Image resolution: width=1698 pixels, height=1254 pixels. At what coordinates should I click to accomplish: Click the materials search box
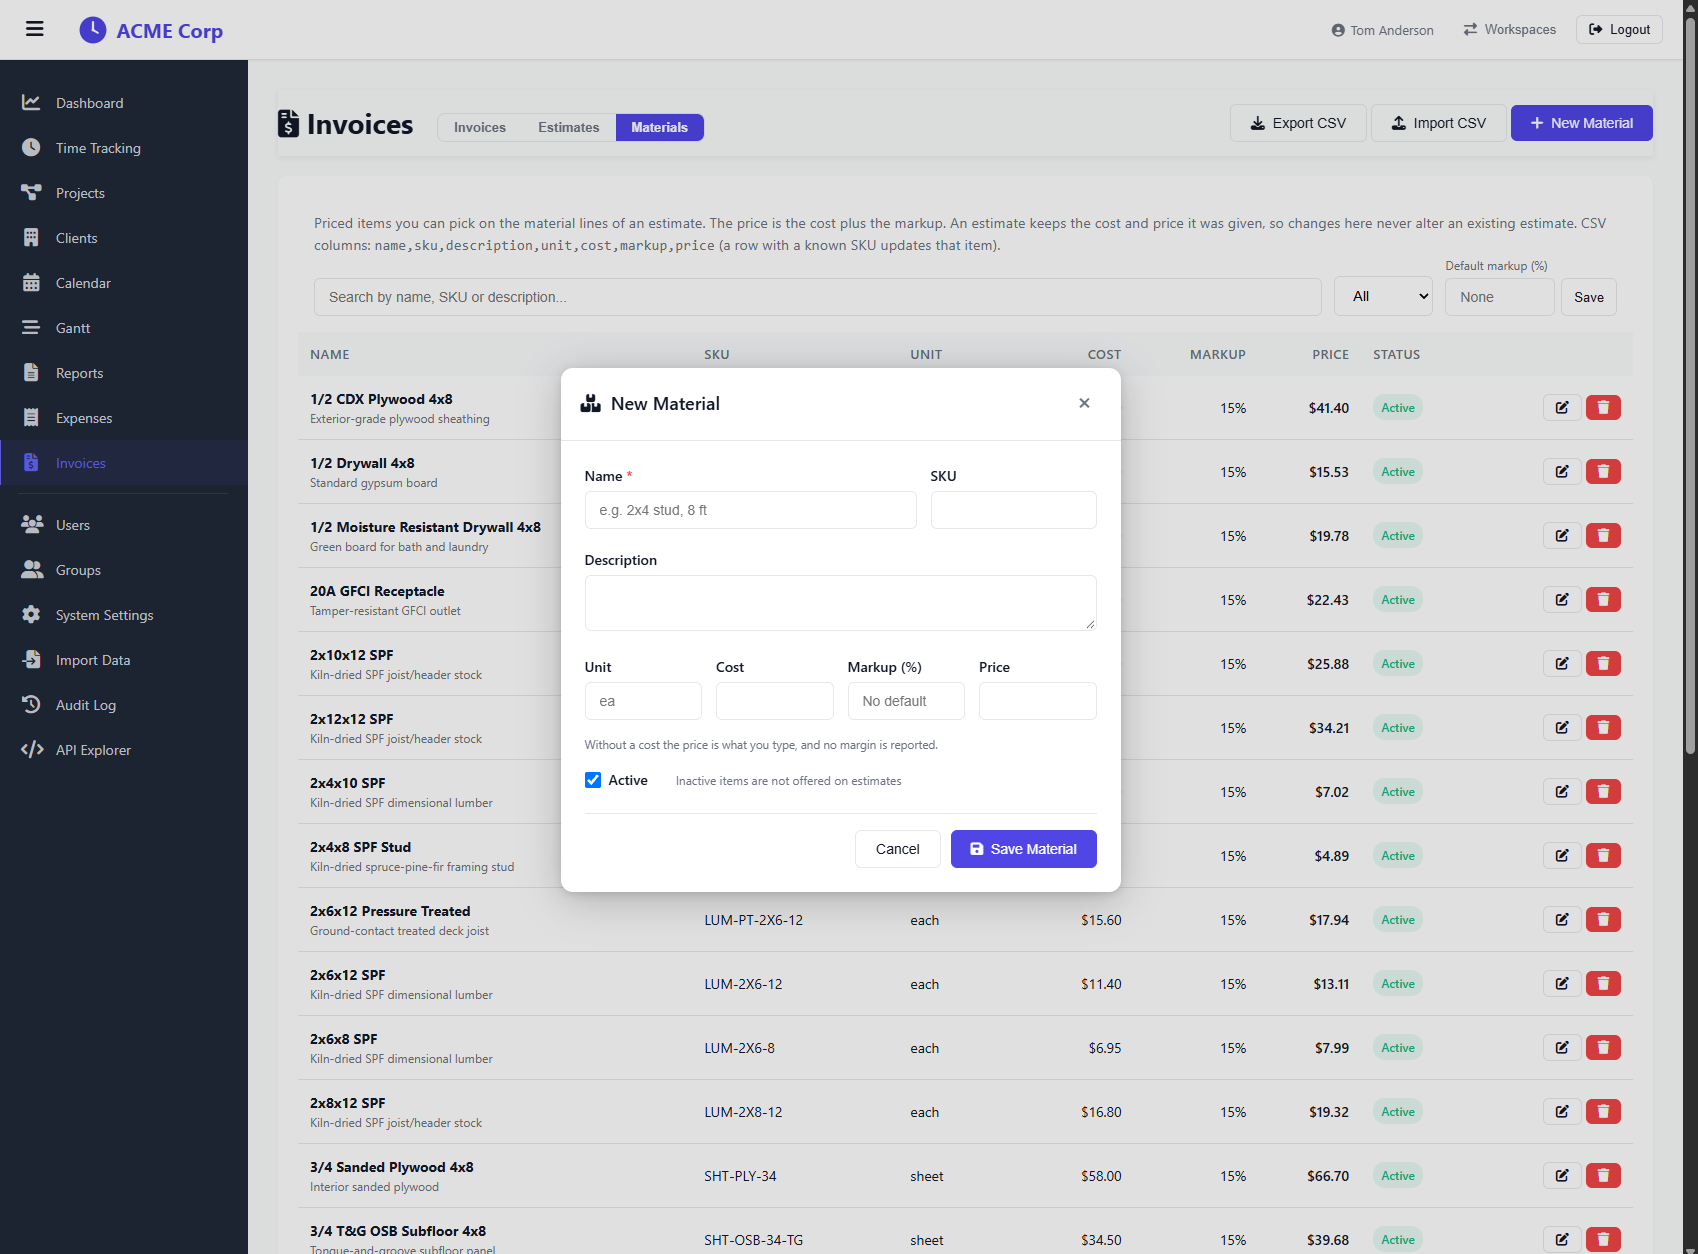pos(817,297)
